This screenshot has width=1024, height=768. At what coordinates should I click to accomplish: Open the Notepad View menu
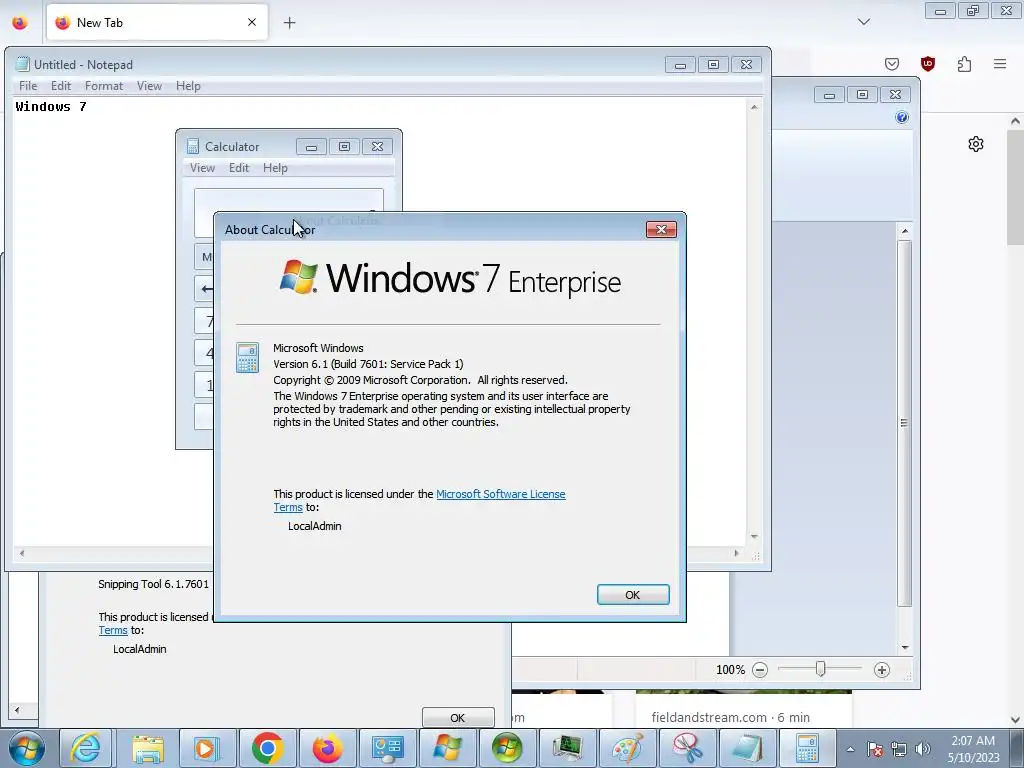(149, 86)
